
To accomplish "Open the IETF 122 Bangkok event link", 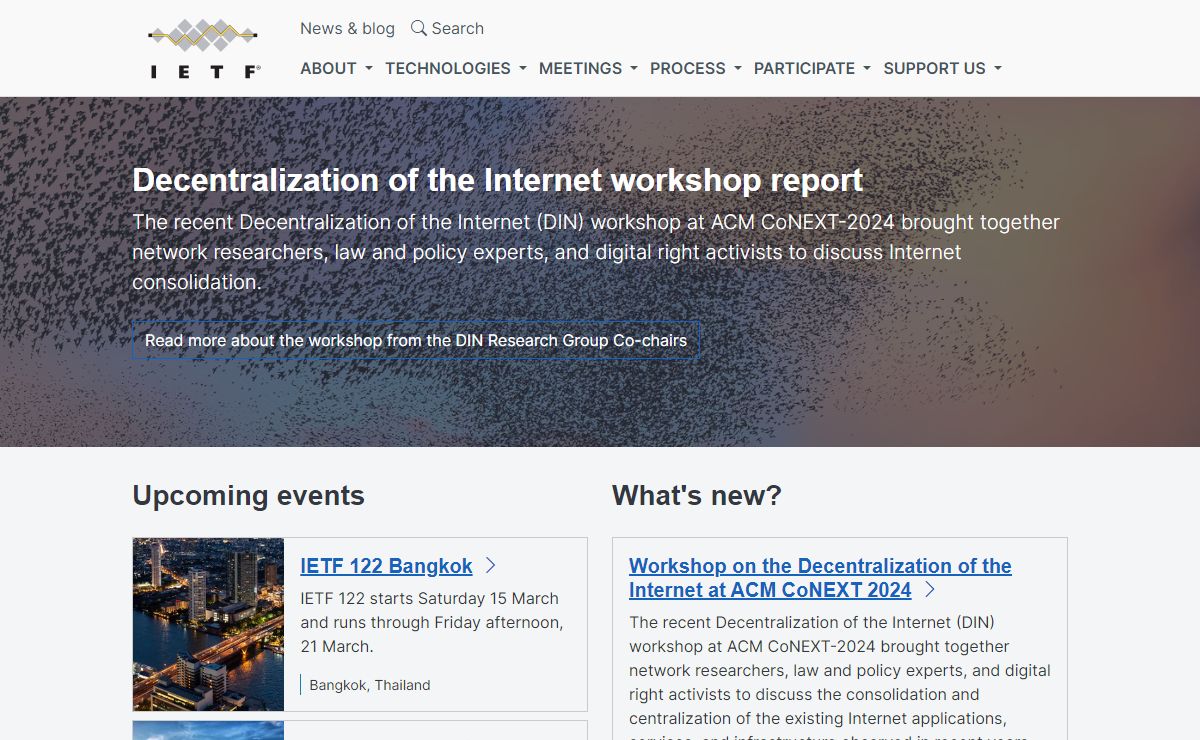I will 386,566.
